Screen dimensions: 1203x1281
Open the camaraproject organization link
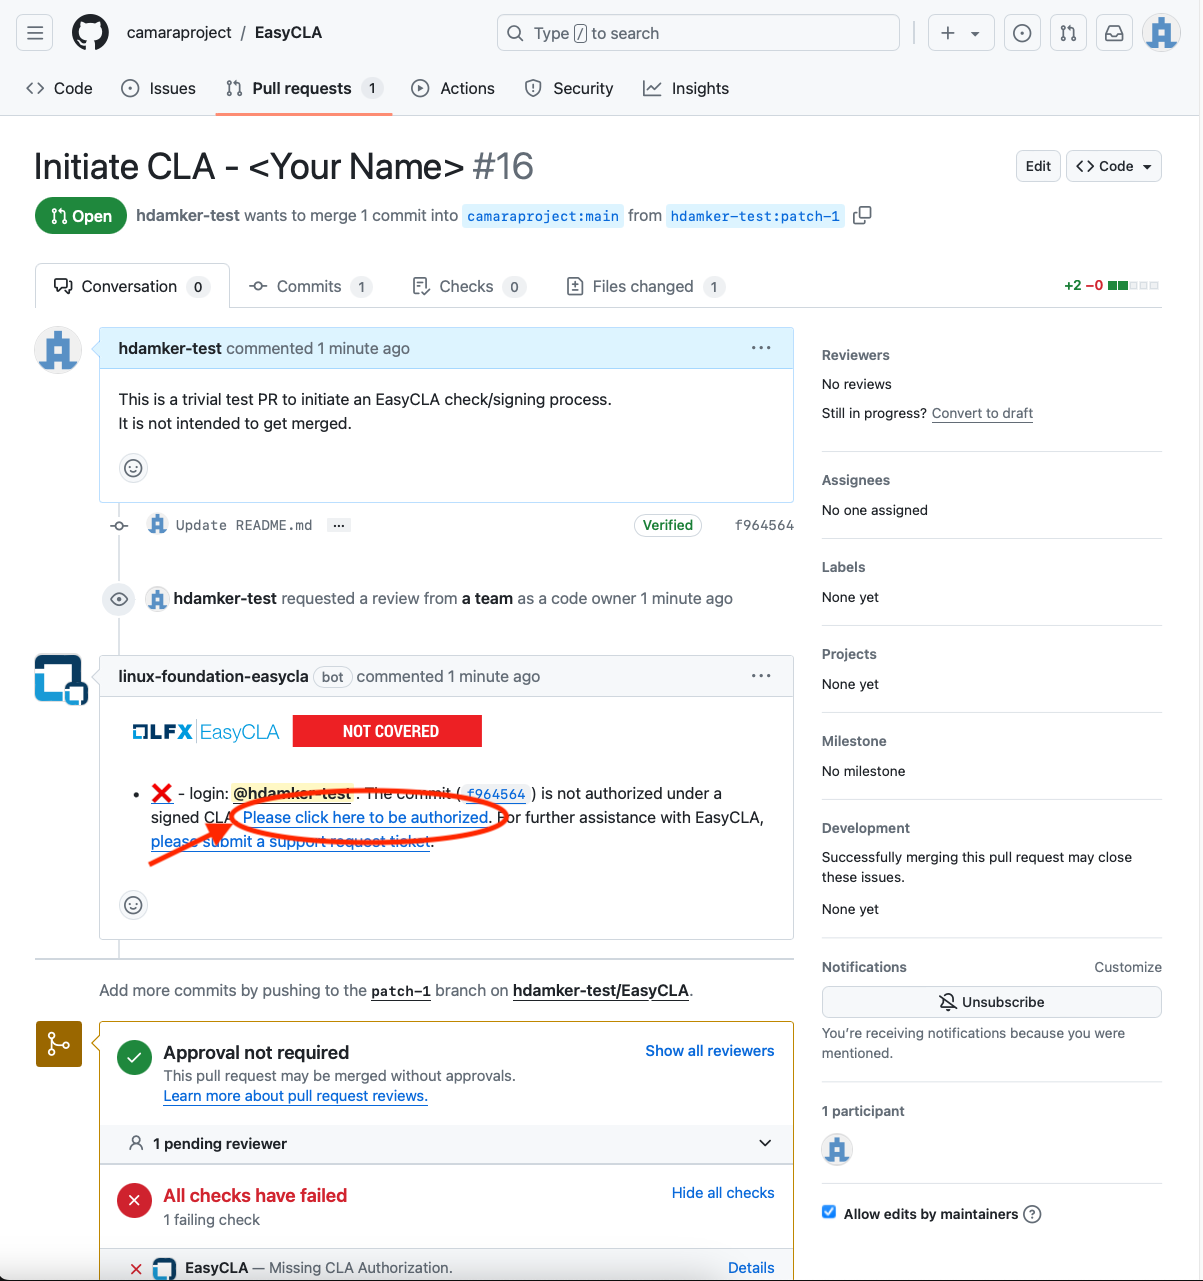pyautogui.click(x=179, y=33)
